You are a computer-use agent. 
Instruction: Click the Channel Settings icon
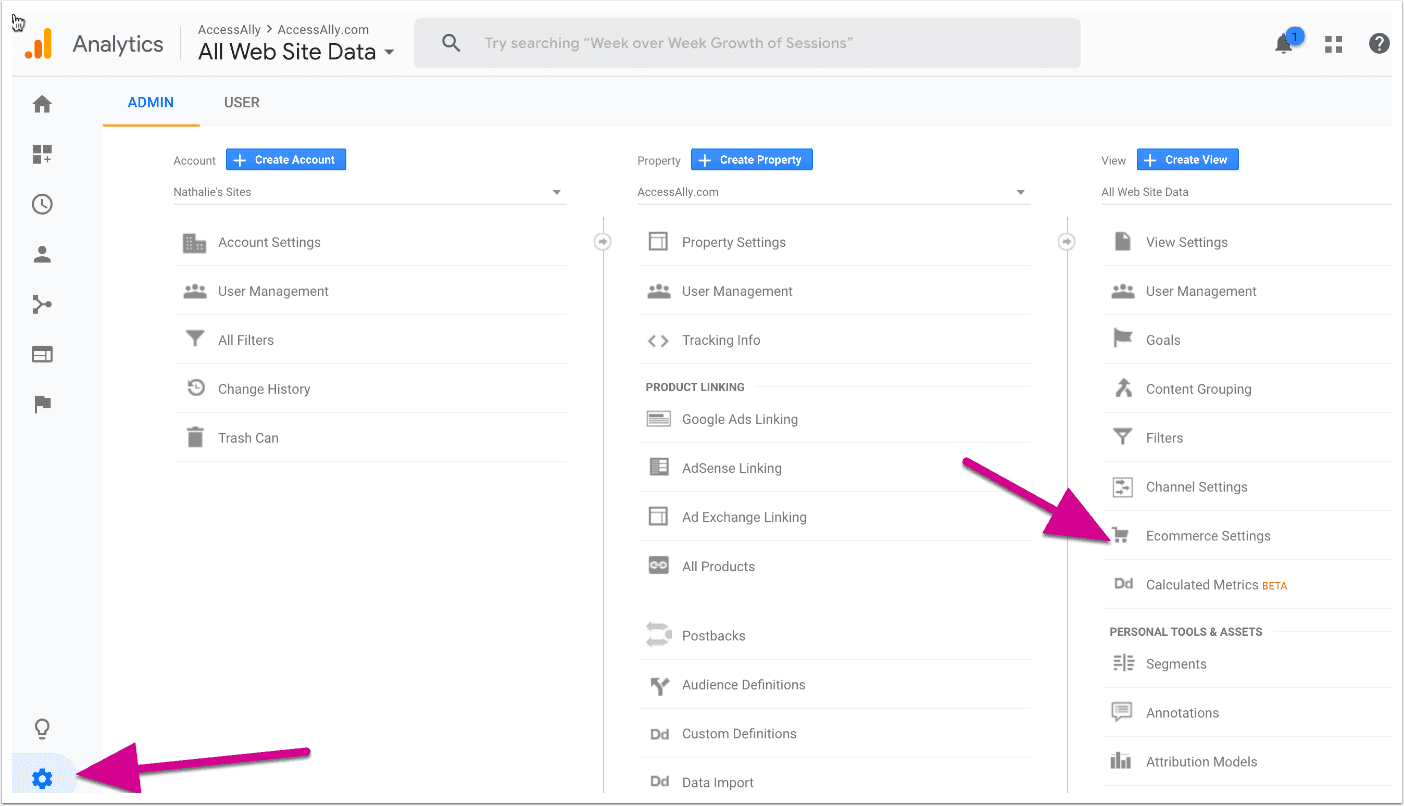click(1122, 487)
